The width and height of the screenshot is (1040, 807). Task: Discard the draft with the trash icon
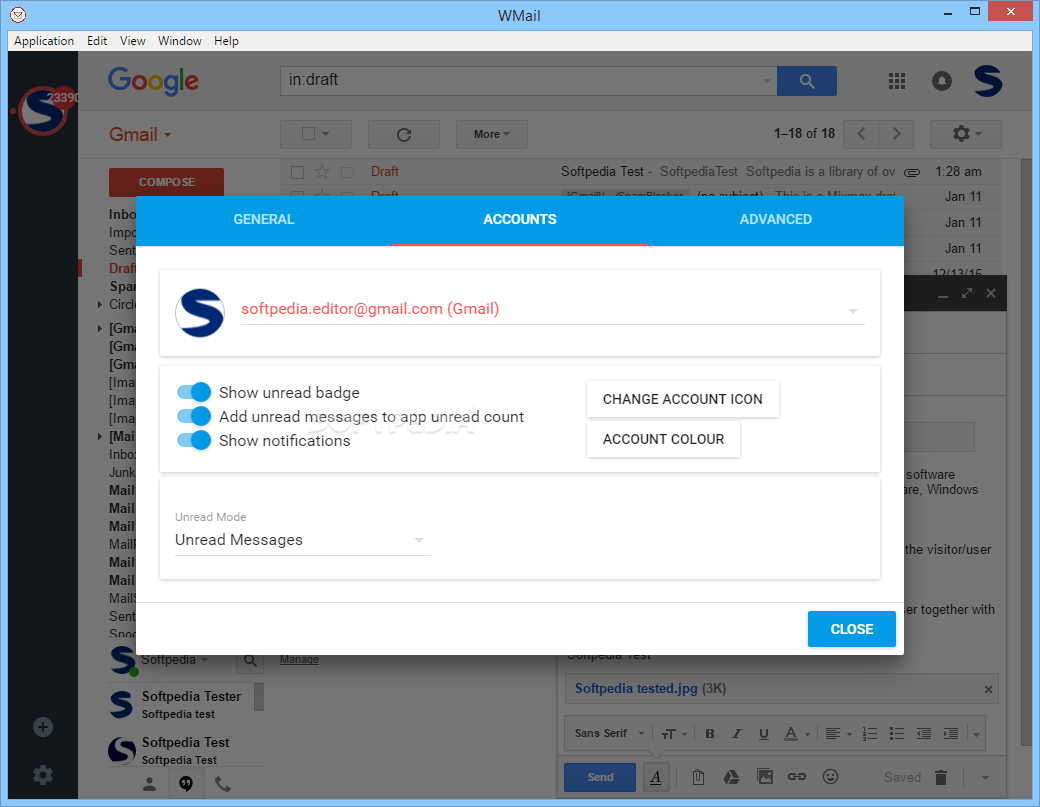(x=941, y=777)
